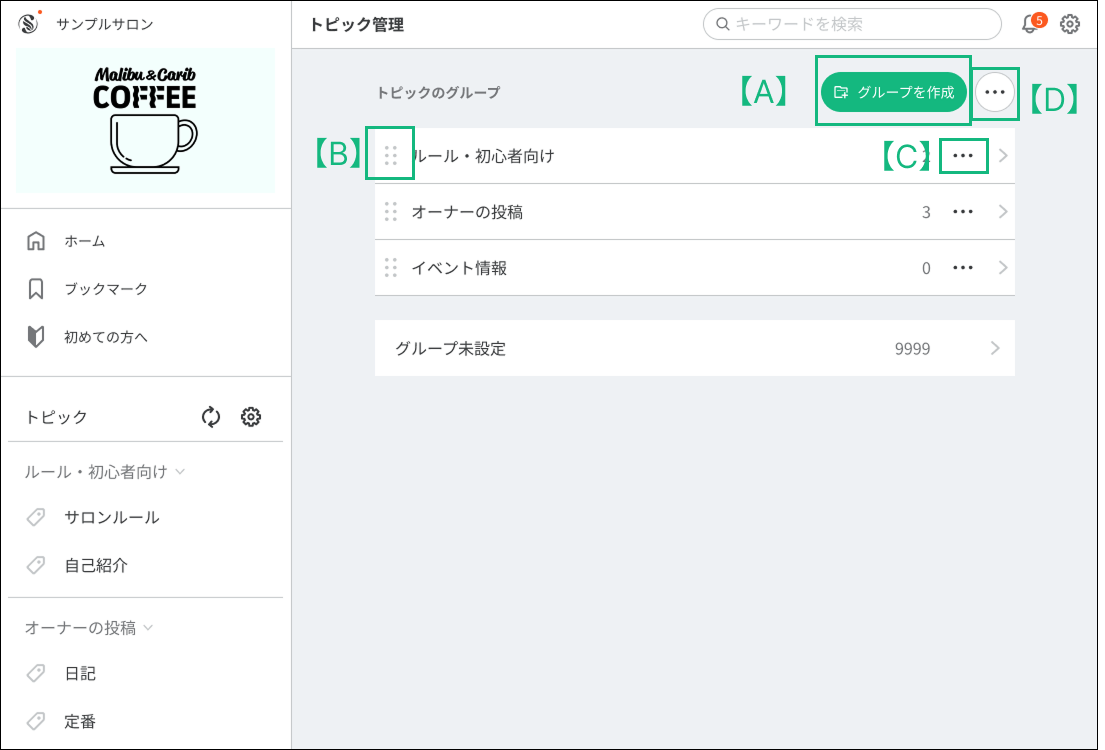
Task: Open more options for イベント情報 group
Action: [x=963, y=268]
